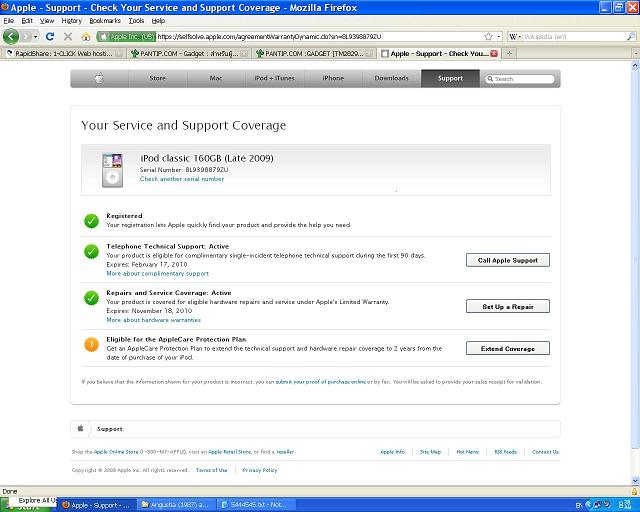Open More about complimentary support link
The image size is (640, 512).
click(158, 274)
